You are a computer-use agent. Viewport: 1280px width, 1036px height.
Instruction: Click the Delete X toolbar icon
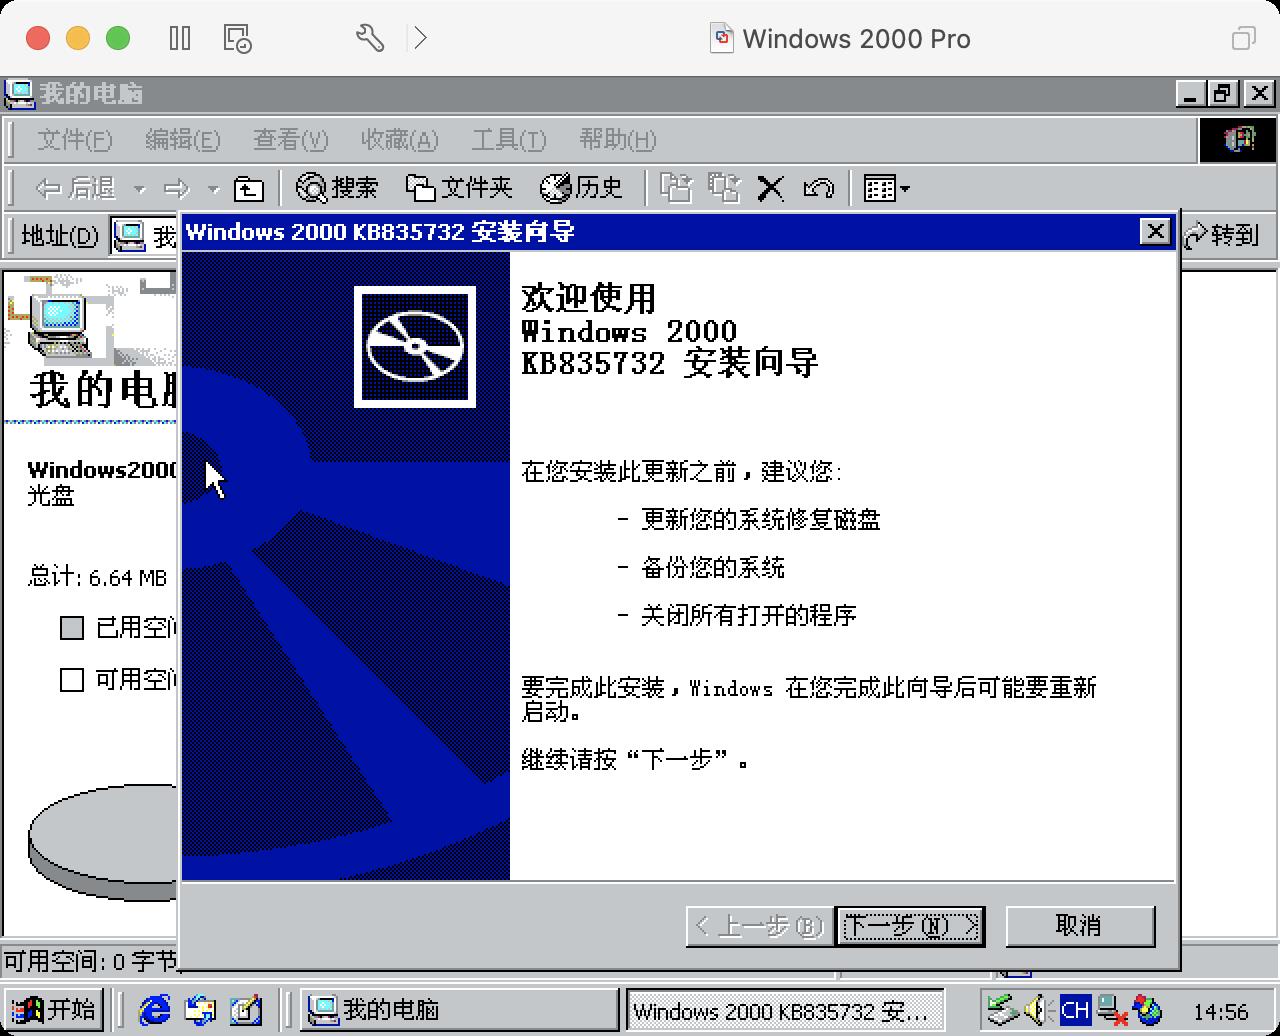(770, 188)
